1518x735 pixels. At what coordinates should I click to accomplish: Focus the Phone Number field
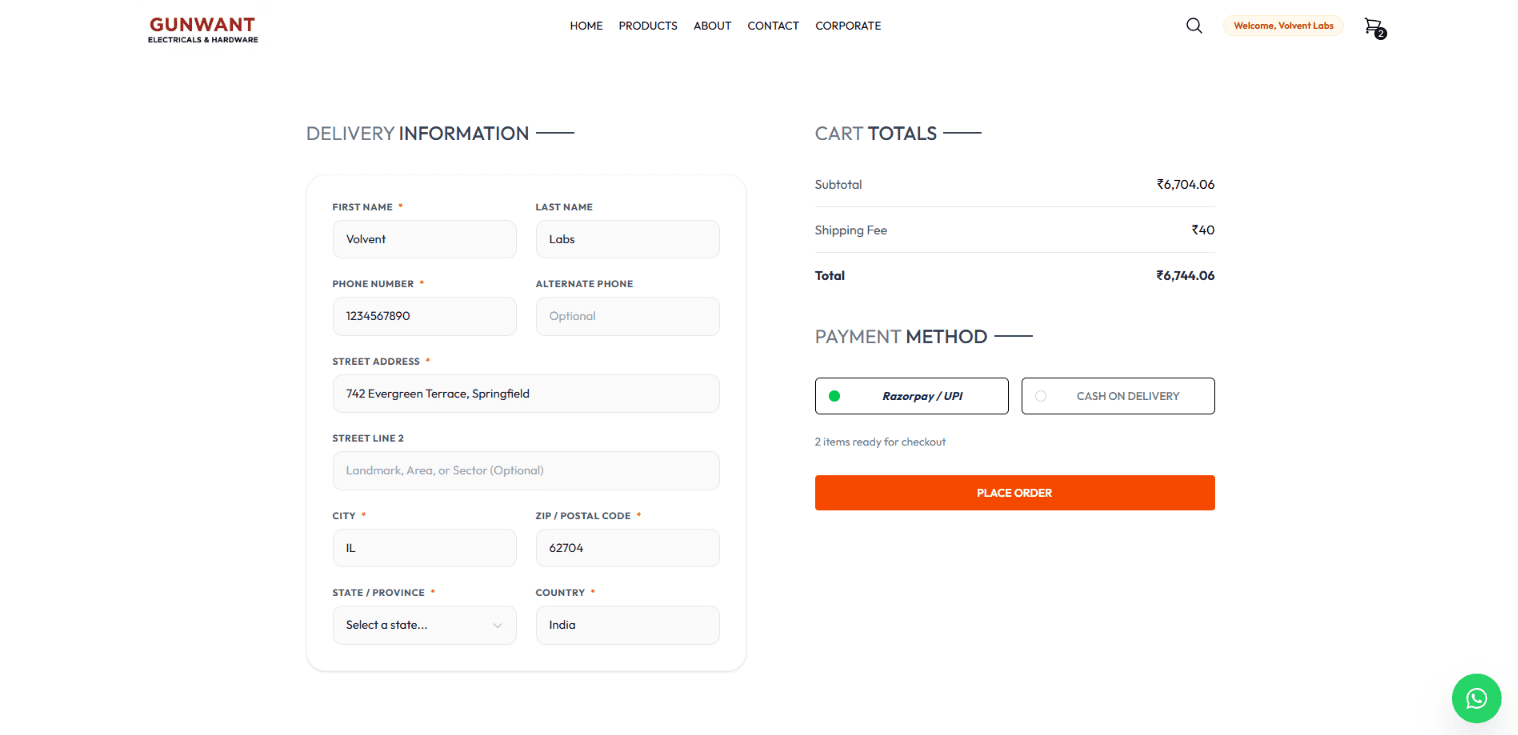pyautogui.click(x=425, y=316)
